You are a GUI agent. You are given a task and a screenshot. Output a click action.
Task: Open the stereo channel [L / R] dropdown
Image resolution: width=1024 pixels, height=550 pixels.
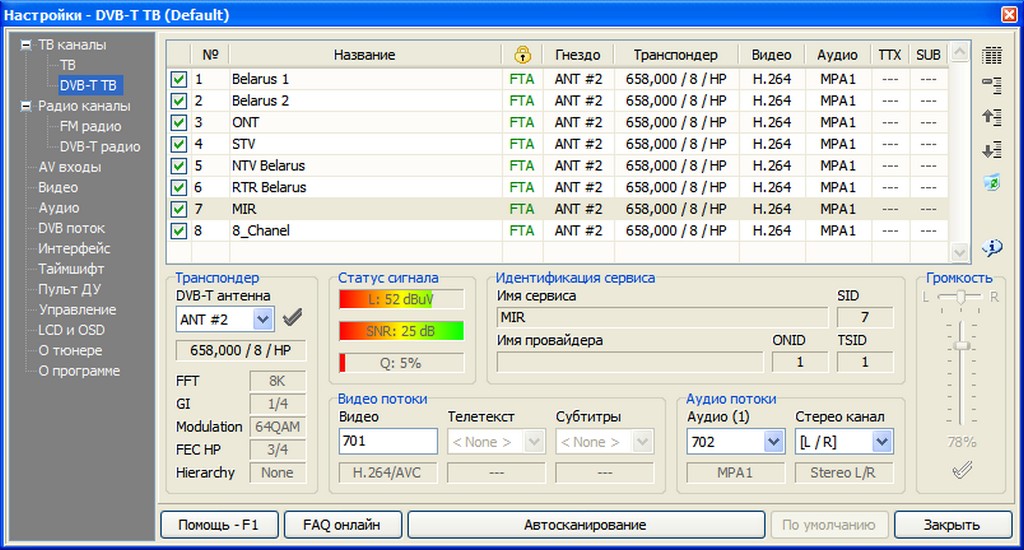click(881, 441)
